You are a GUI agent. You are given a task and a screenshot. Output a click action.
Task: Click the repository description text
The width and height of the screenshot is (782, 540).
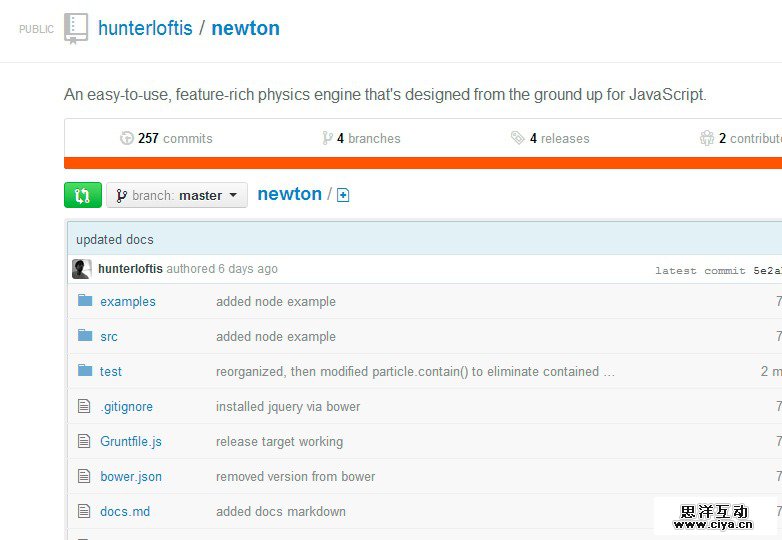[385, 95]
